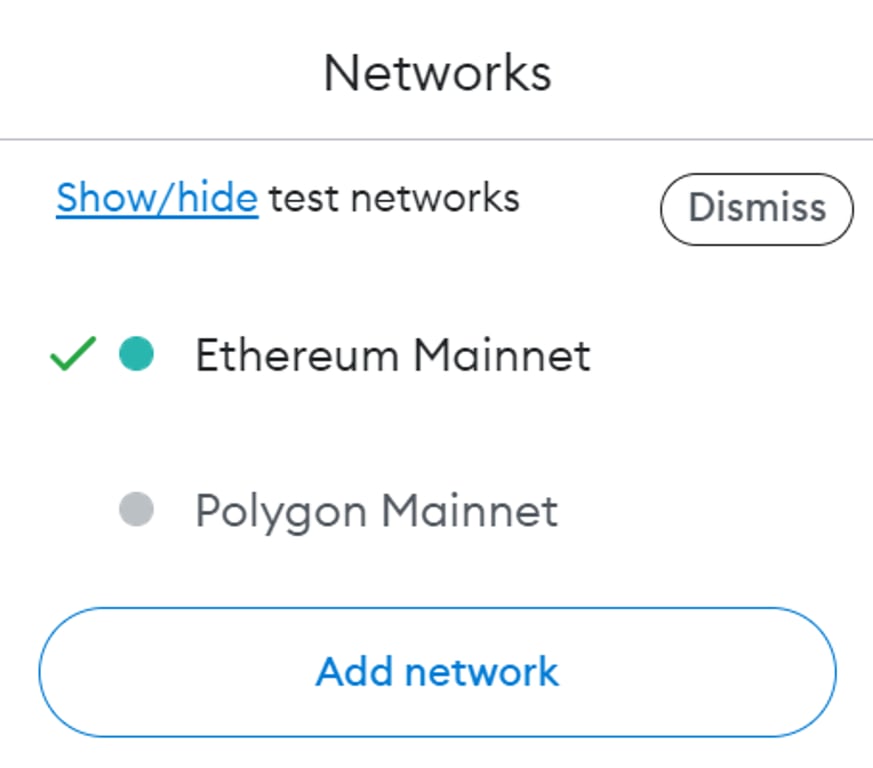Image resolution: width=873 pixels, height=768 pixels.
Task: Click the word "Add" inside the button
Action: tap(355, 672)
